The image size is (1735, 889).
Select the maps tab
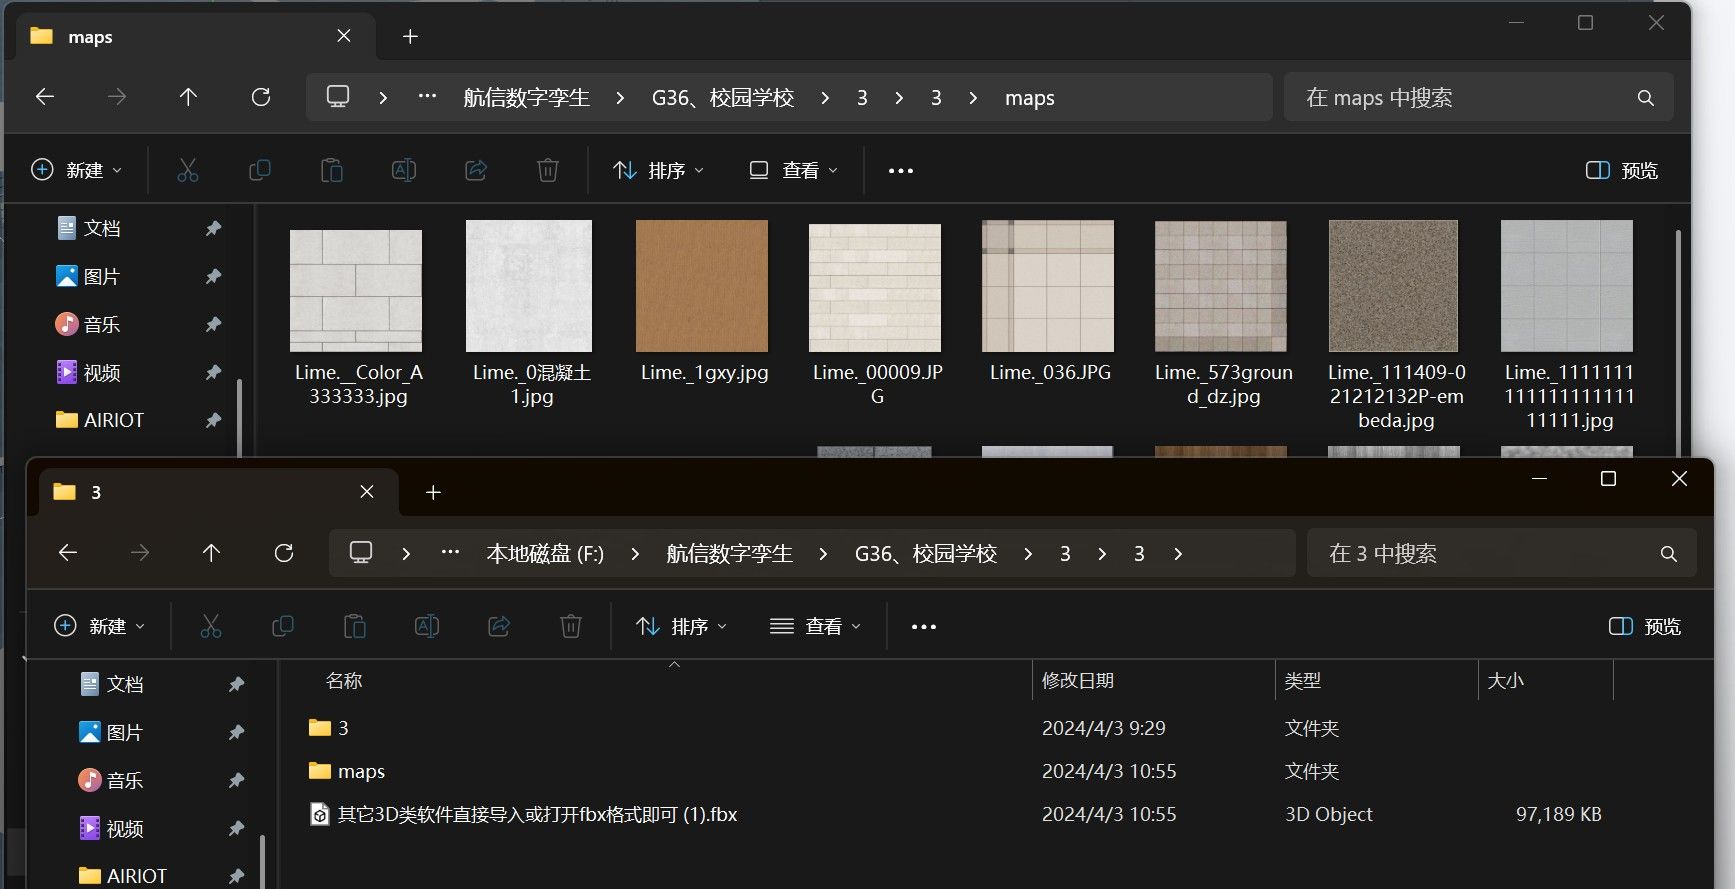point(196,37)
